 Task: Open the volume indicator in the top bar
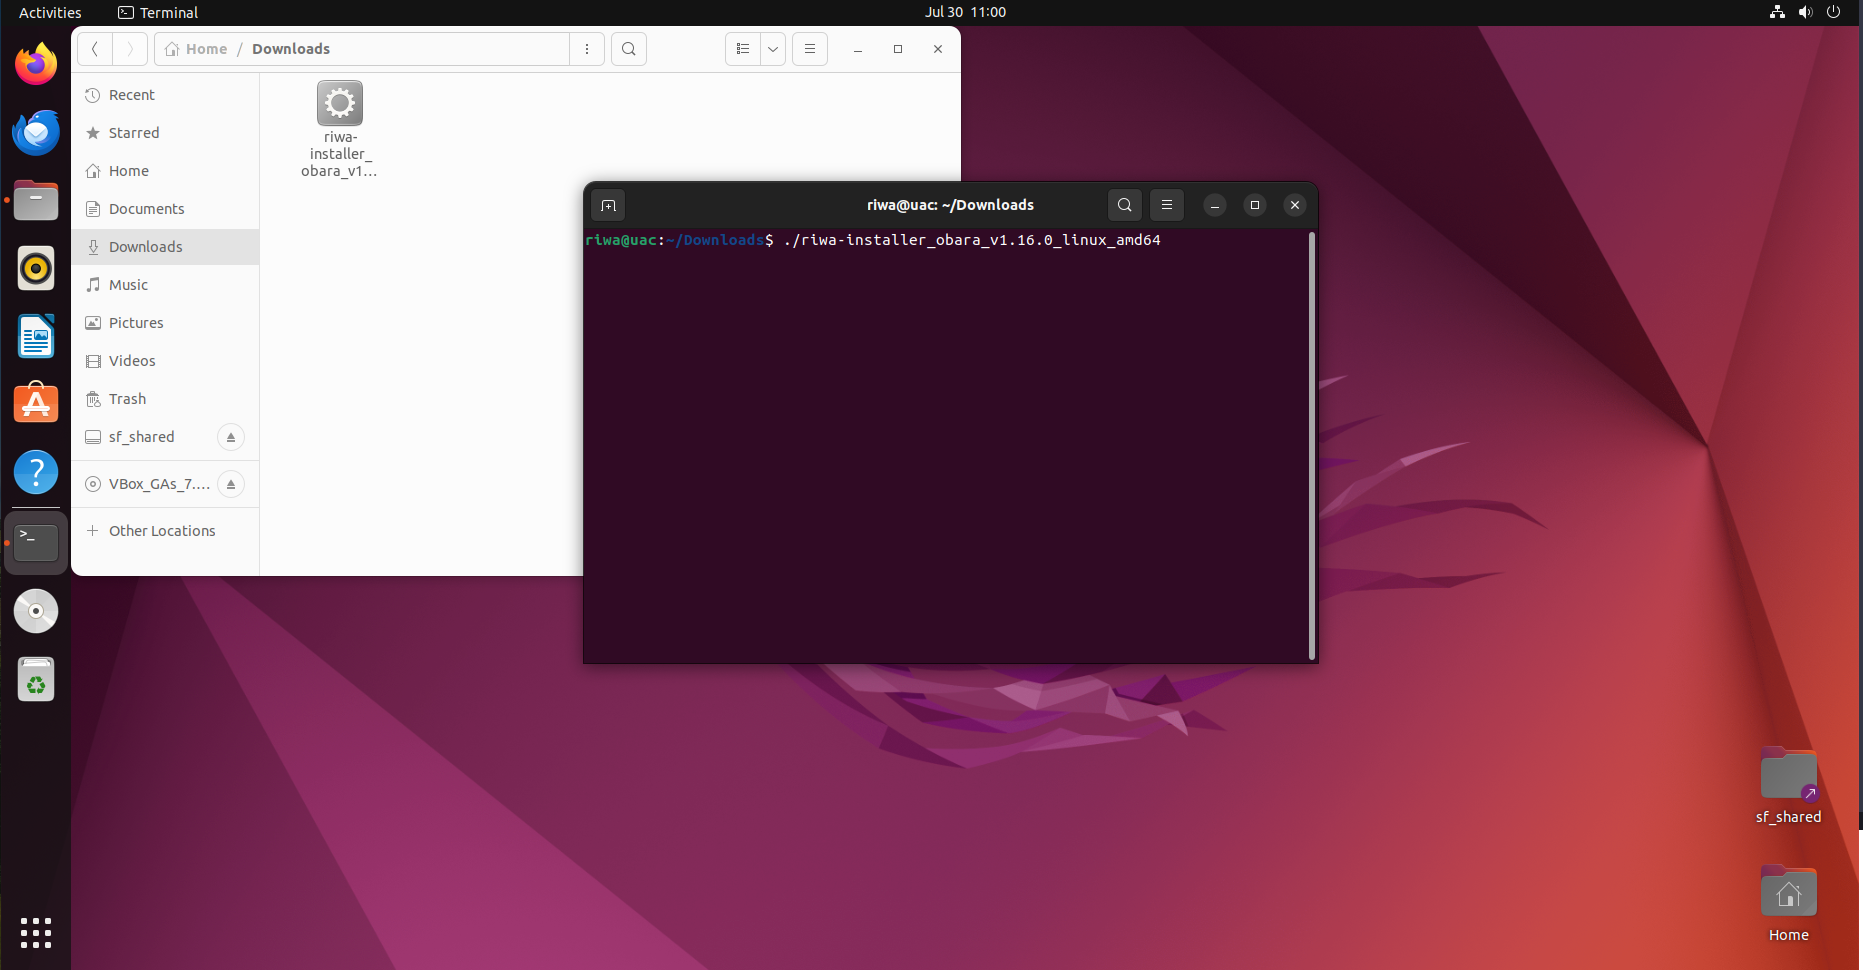tap(1805, 12)
